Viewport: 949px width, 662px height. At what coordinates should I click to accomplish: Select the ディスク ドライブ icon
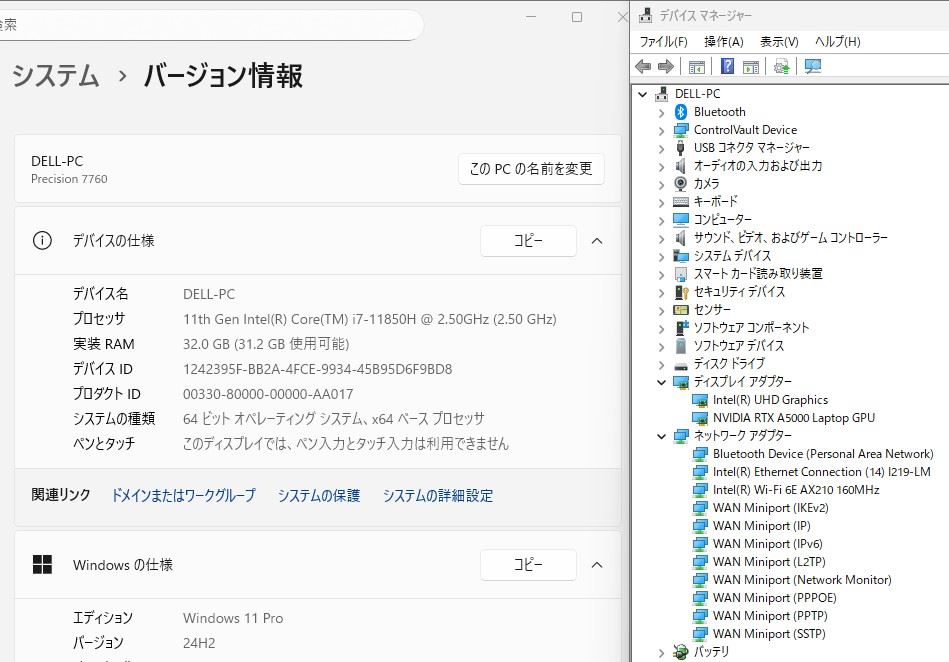click(681, 365)
